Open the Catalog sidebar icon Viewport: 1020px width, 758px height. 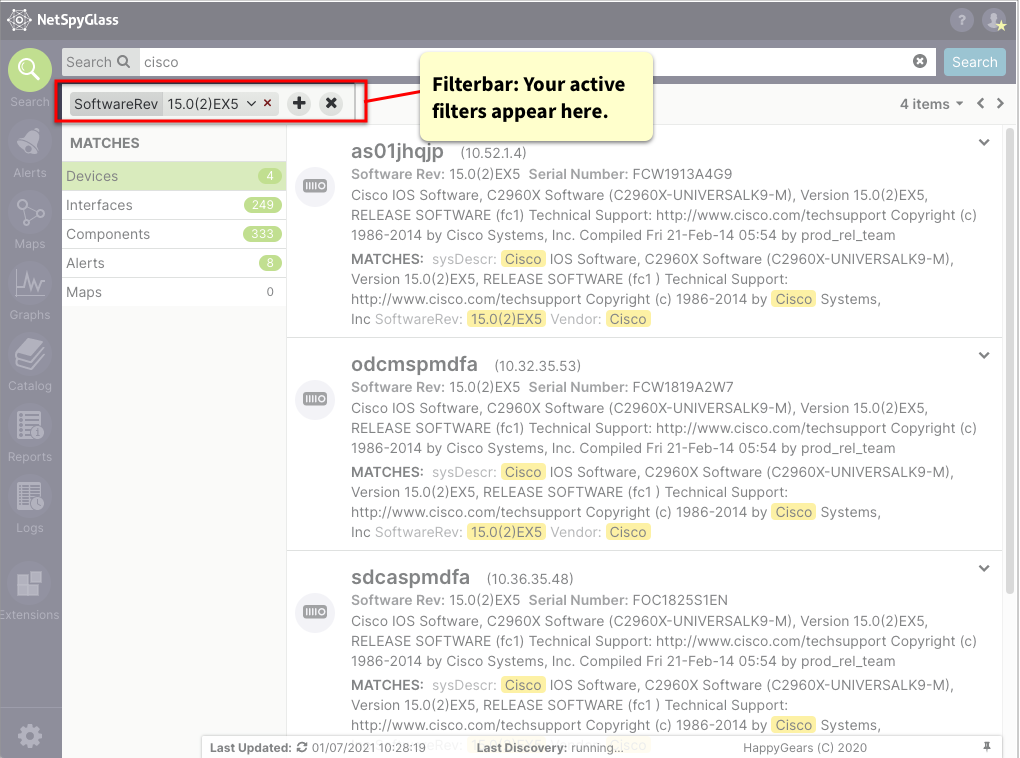point(29,355)
